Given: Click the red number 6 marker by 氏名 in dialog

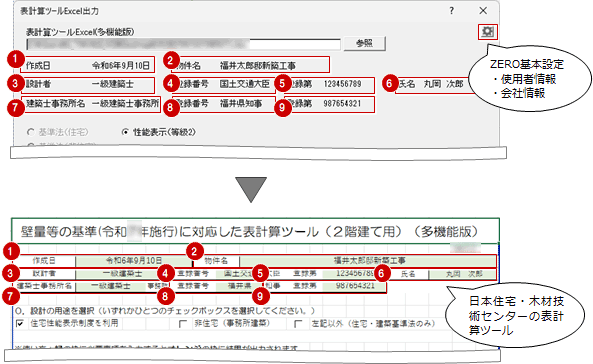Looking at the screenshot, I should [390, 83].
